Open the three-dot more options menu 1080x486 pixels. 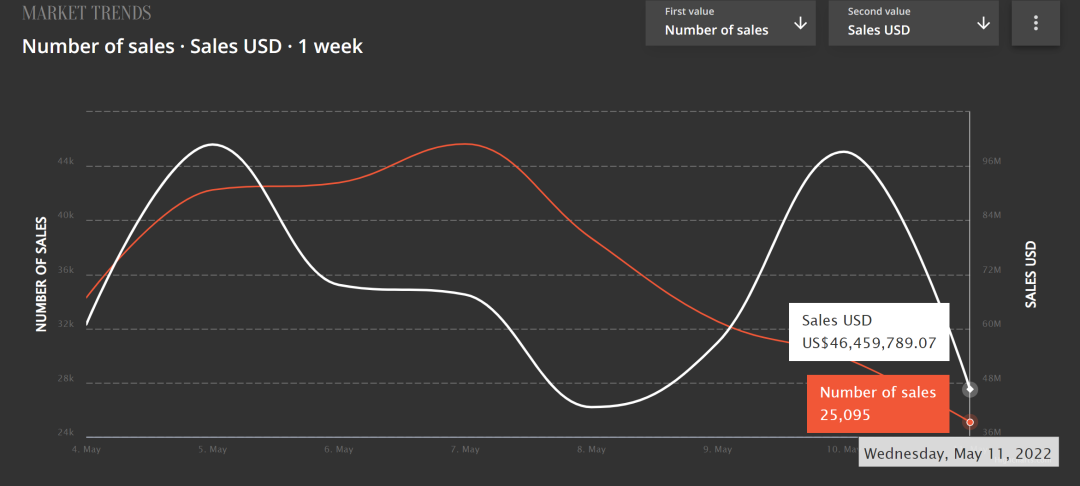click(x=1036, y=23)
